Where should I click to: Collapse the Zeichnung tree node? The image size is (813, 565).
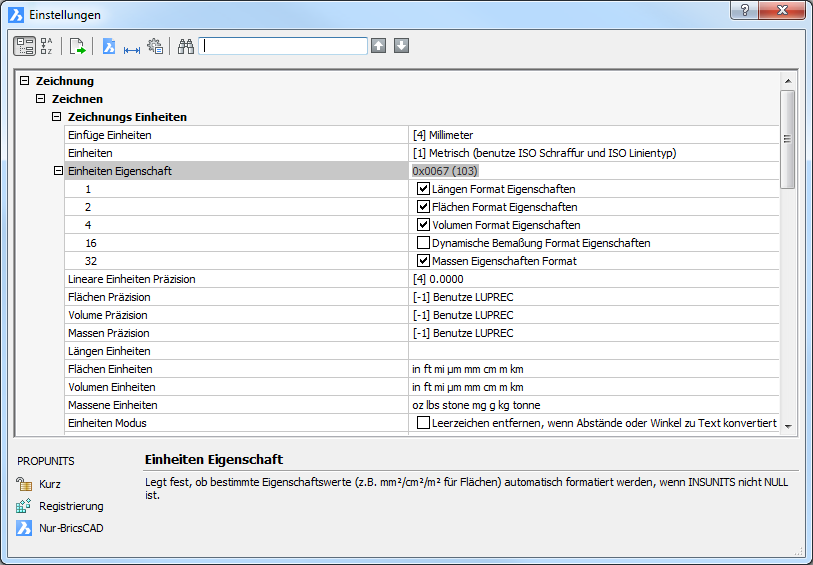pos(25,81)
